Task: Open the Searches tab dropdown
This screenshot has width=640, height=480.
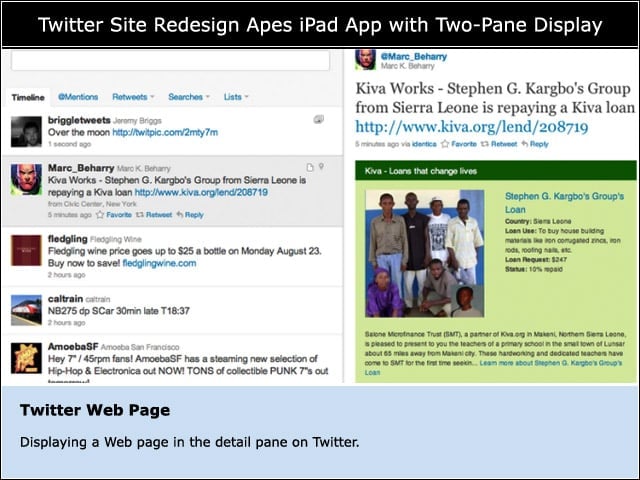Action: point(189,97)
